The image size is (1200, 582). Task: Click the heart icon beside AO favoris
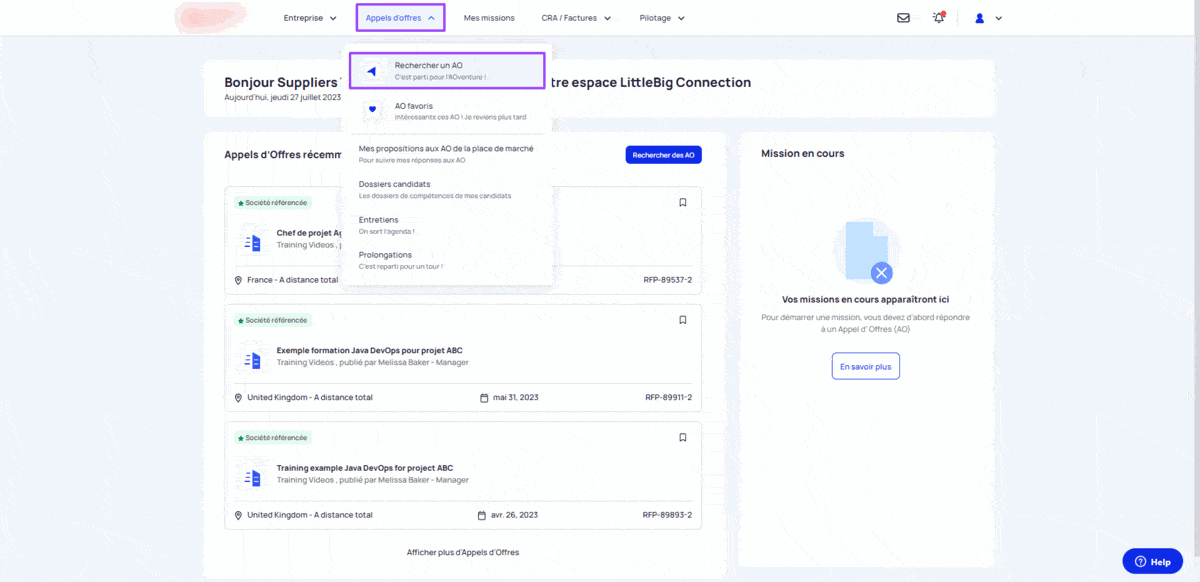pyautogui.click(x=372, y=109)
